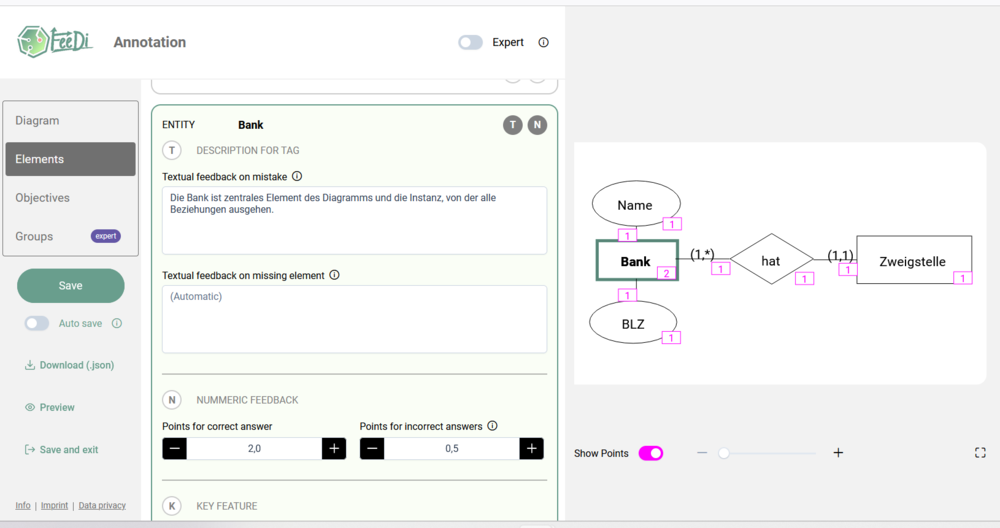The width and height of the screenshot is (1000, 528).
Task: Click the diagram zoom slider
Action: (768, 453)
